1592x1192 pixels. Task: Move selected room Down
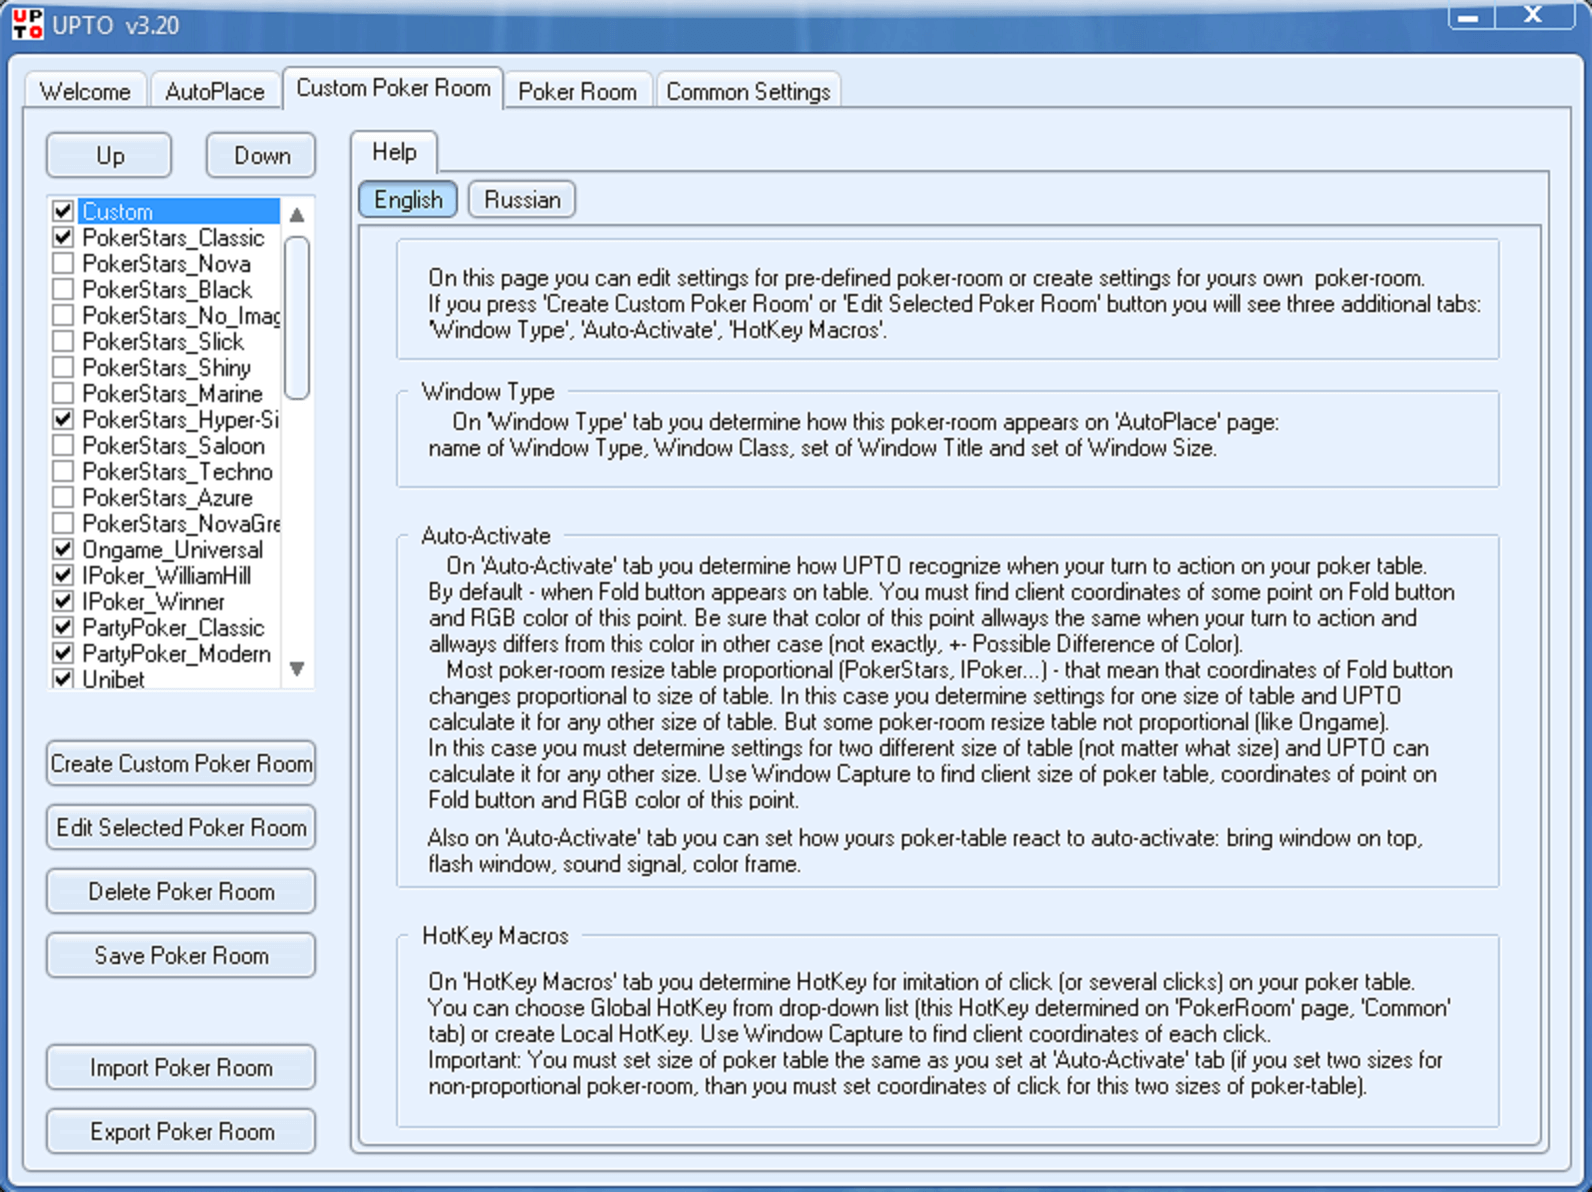[262, 156]
